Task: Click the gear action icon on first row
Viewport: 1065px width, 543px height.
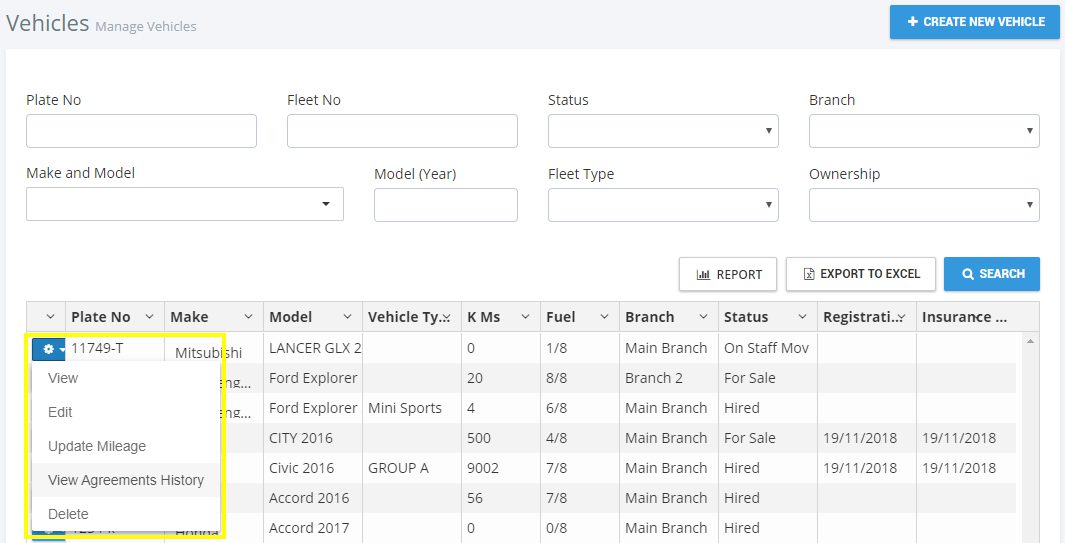Action: [49, 349]
